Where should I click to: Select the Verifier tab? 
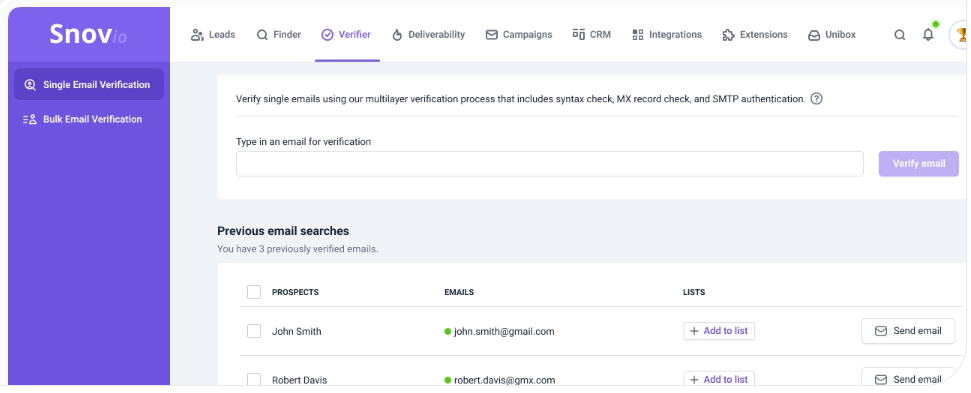point(346,35)
